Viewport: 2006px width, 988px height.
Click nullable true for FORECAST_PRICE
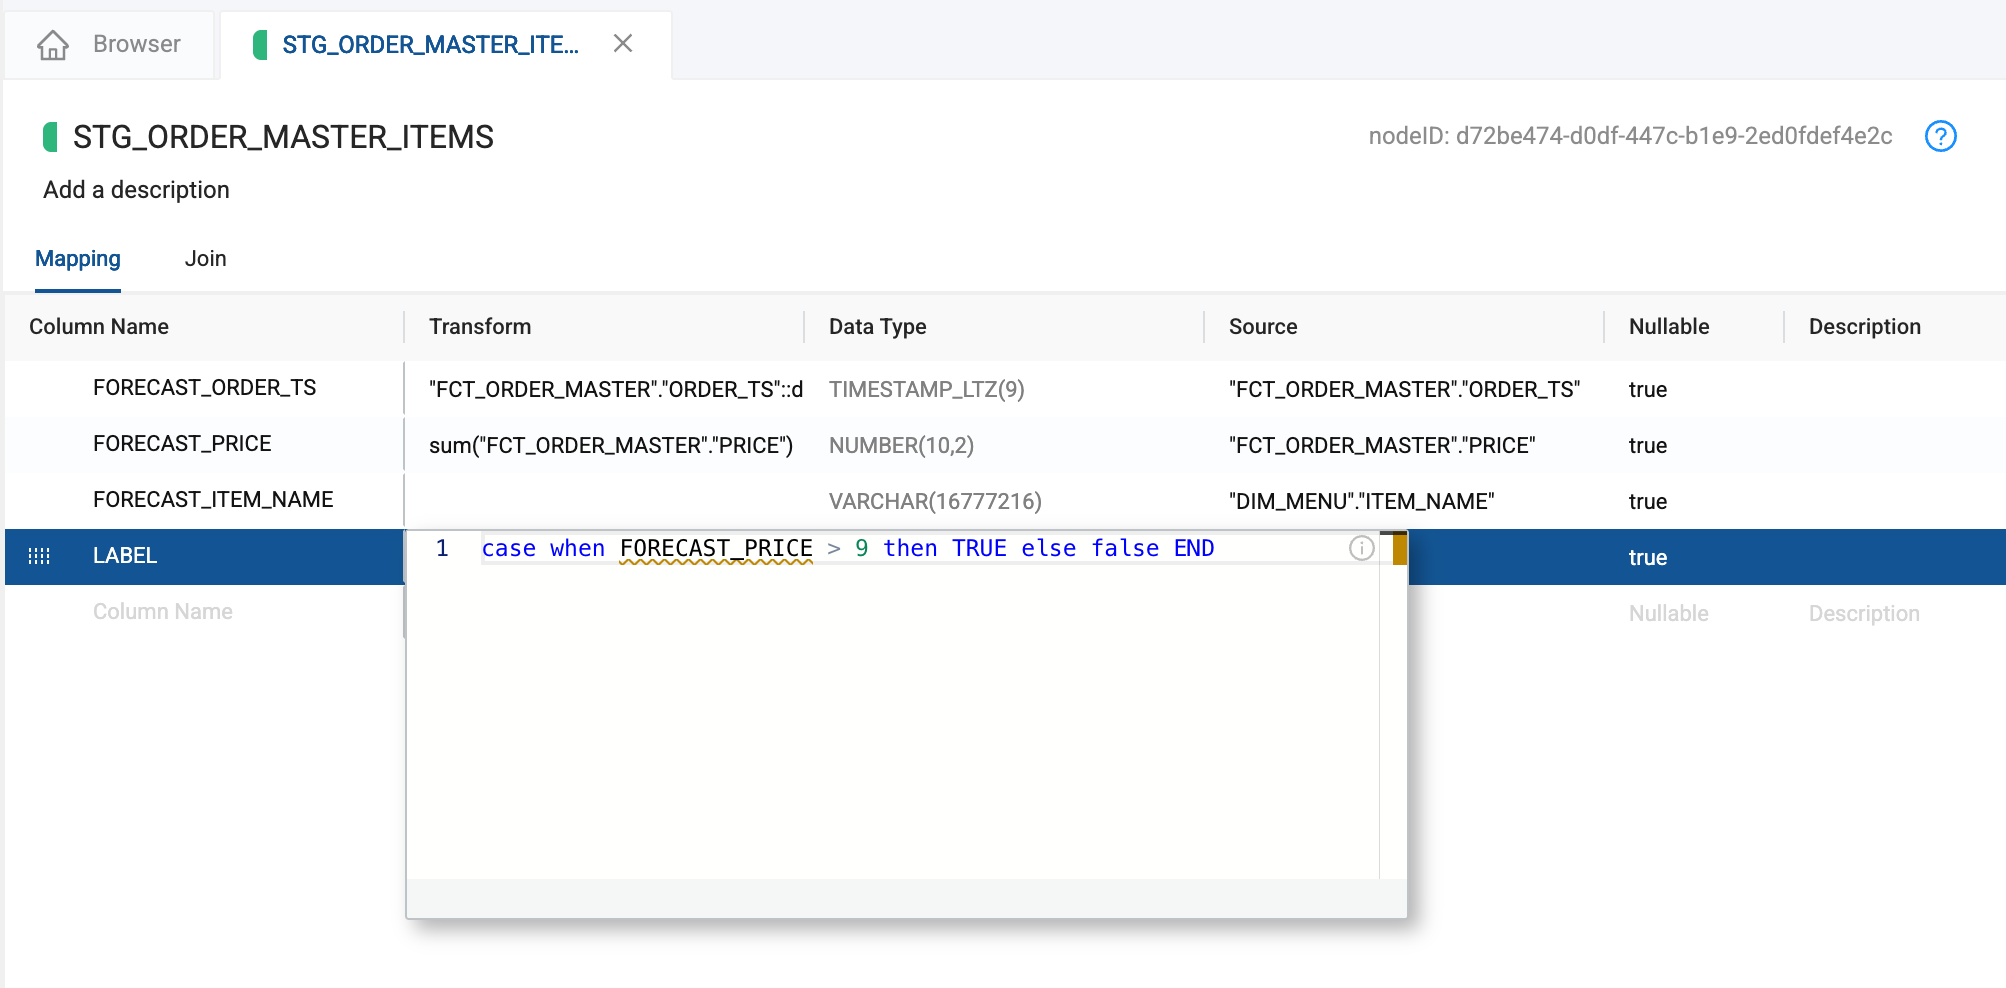[x=1648, y=446]
